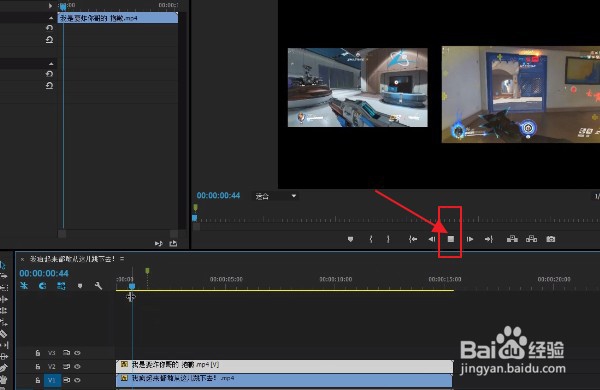Target the V1 track header
This screenshot has width=600, height=390.
click(x=52, y=380)
